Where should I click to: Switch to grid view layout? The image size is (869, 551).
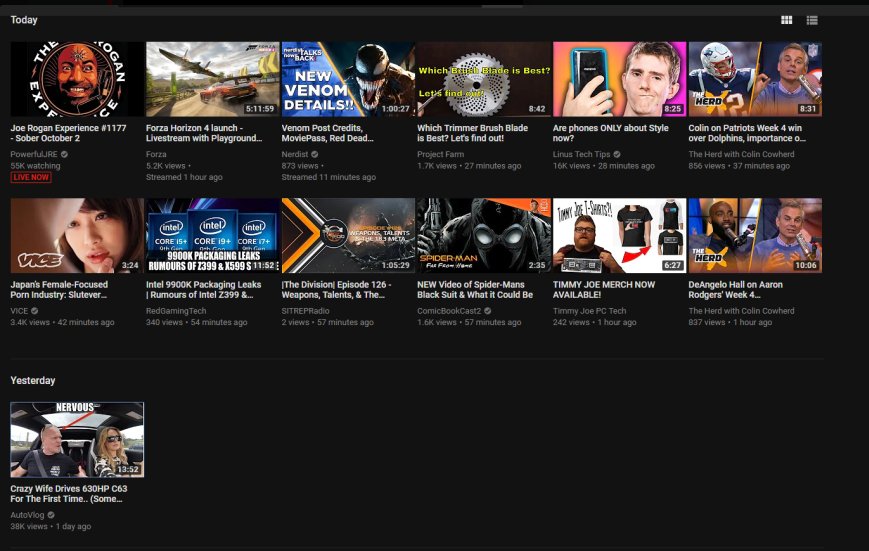(786, 21)
